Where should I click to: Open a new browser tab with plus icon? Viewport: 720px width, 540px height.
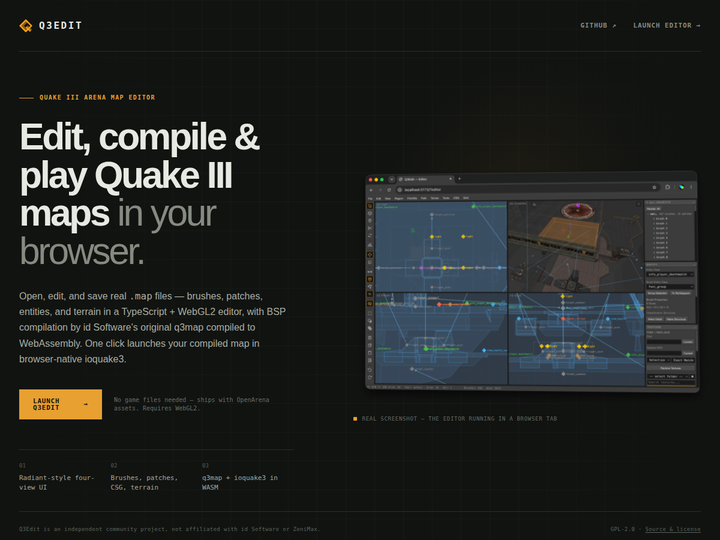[459, 179]
